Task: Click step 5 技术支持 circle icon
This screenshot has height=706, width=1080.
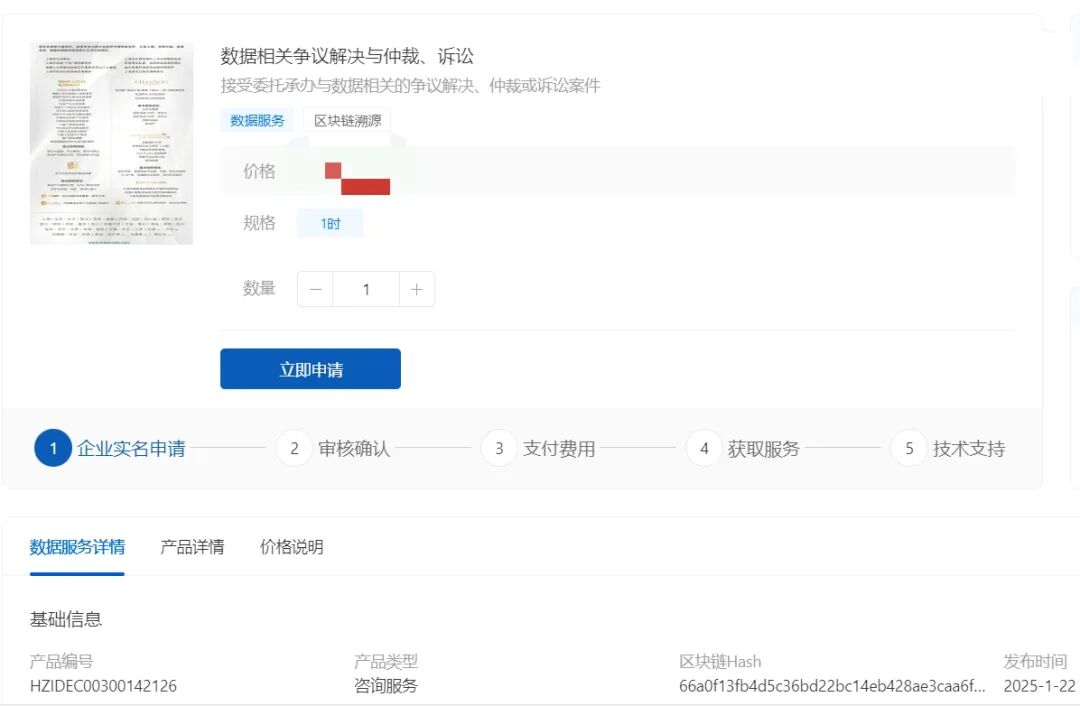Action: point(908,448)
